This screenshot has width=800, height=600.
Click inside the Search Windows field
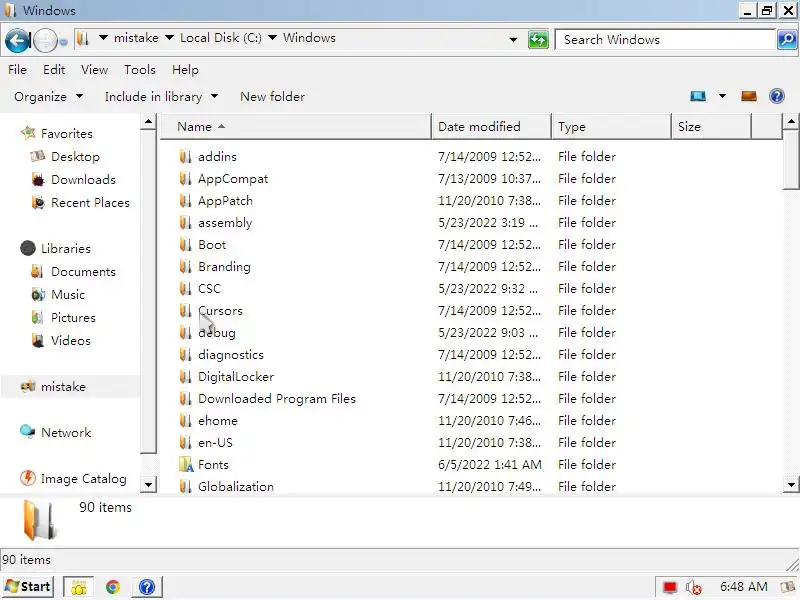point(665,39)
